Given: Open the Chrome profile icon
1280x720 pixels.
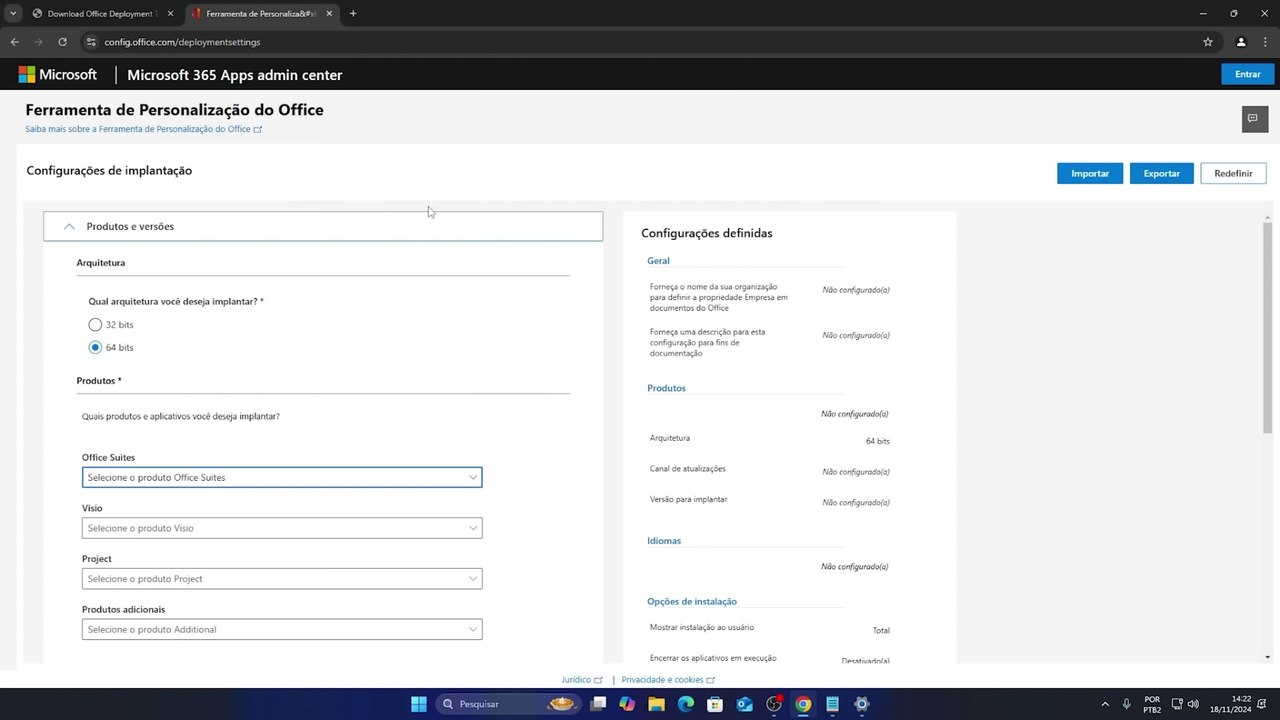Looking at the screenshot, I should coord(1241,42).
